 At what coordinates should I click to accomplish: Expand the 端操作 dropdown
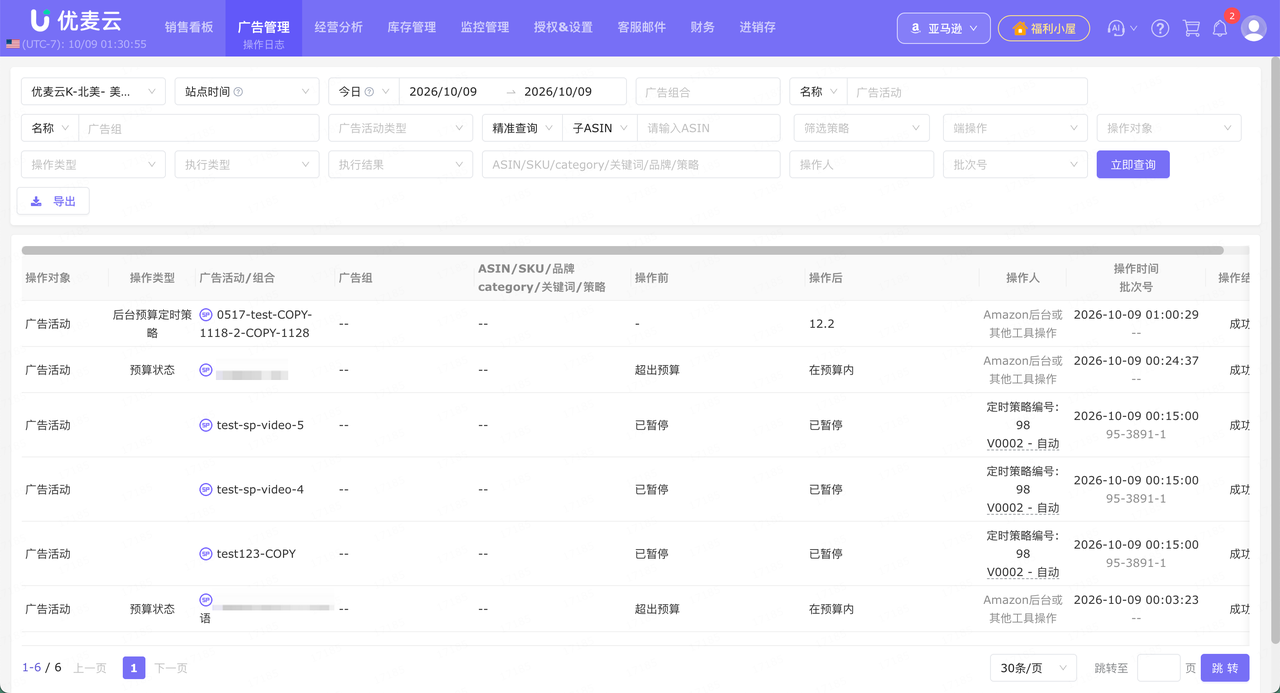coord(1015,128)
